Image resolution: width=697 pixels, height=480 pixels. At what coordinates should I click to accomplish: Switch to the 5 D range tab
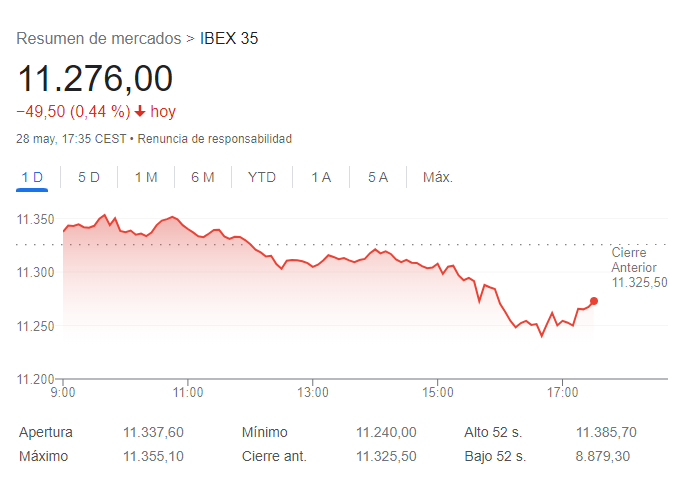[x=89, y=177]
